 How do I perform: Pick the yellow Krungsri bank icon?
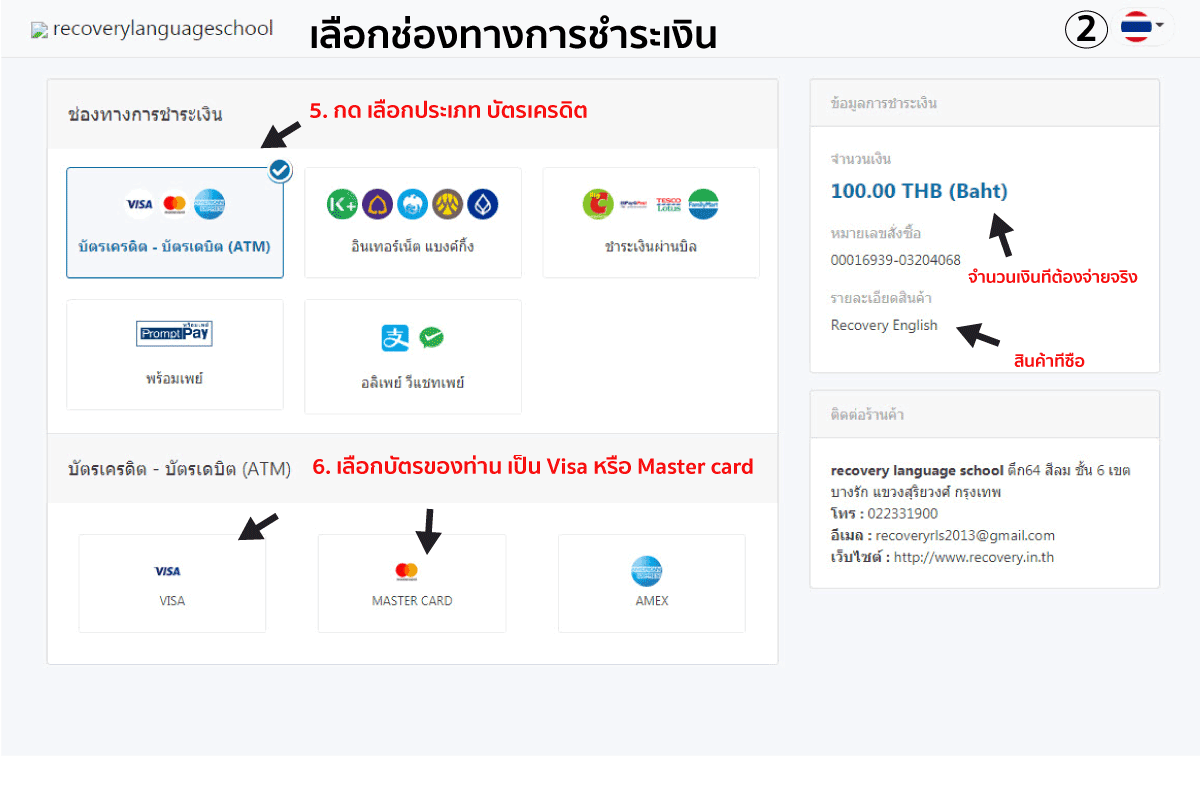447,204
